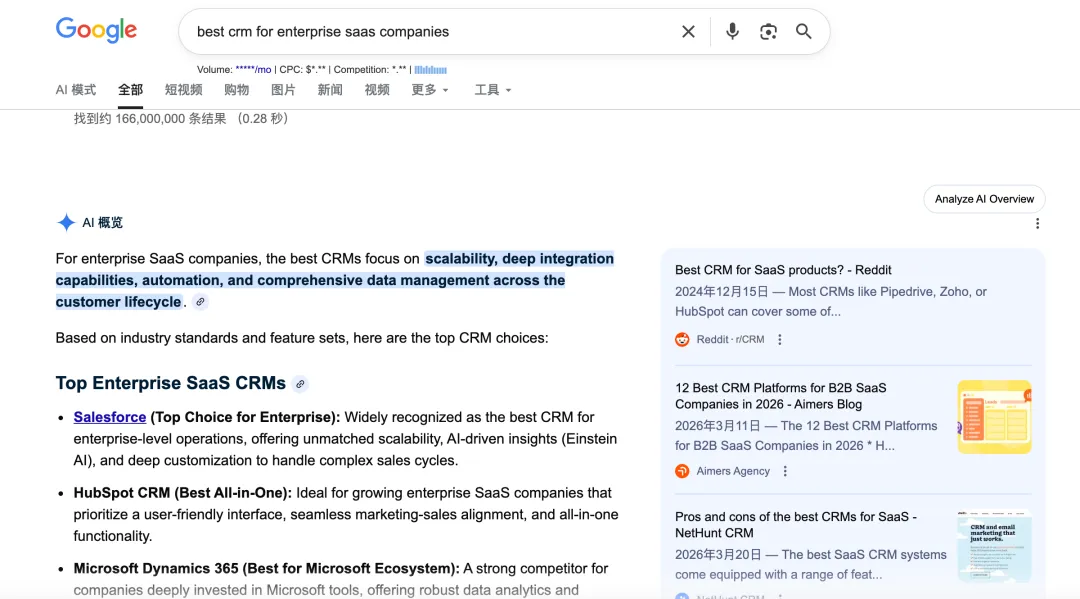Click the Analyze AI Overview button
1080x599 pixels.
tap(984, 199)
